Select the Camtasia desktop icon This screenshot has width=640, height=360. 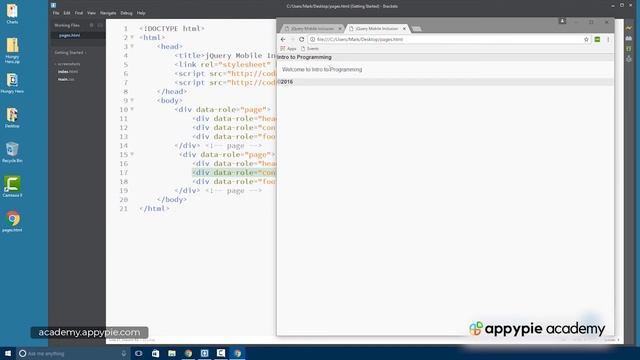[12, 187]
